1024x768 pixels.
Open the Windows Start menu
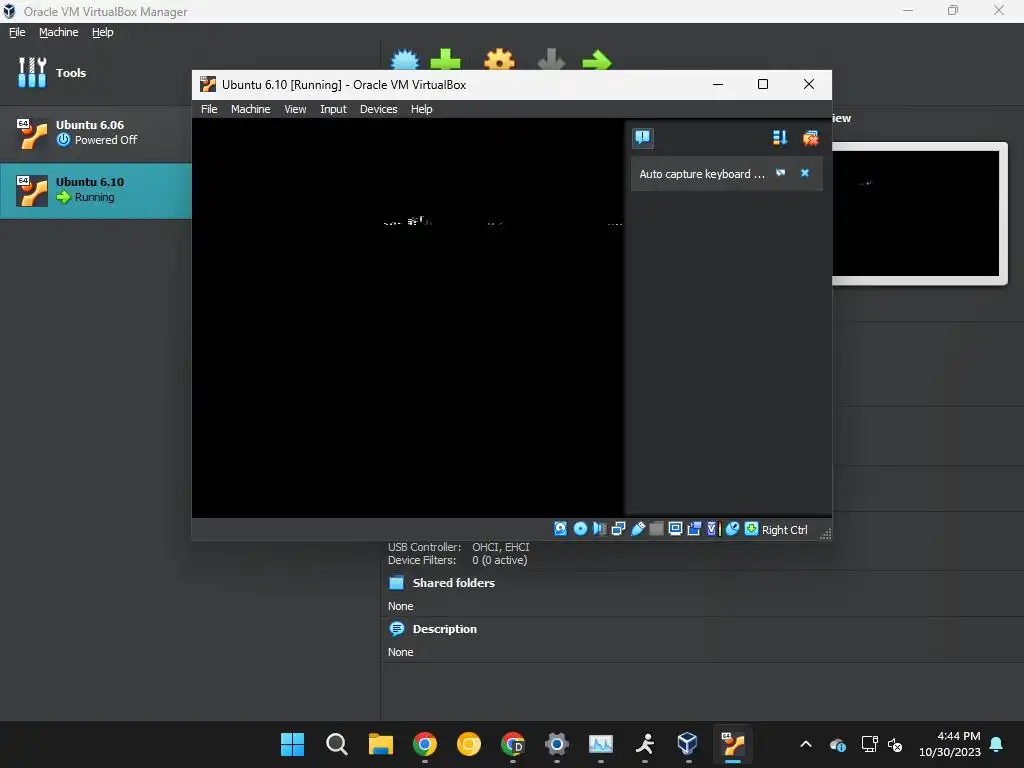292,744
